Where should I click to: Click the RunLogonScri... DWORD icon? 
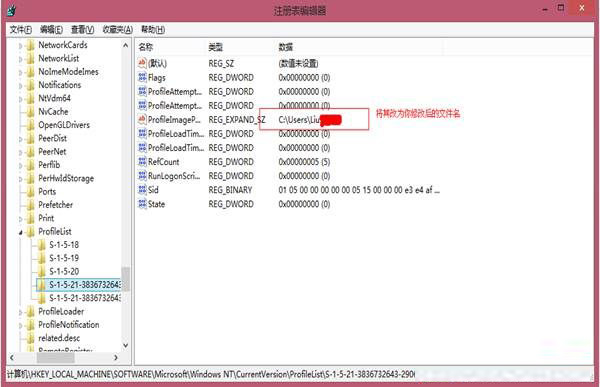(x=142, y=176)
